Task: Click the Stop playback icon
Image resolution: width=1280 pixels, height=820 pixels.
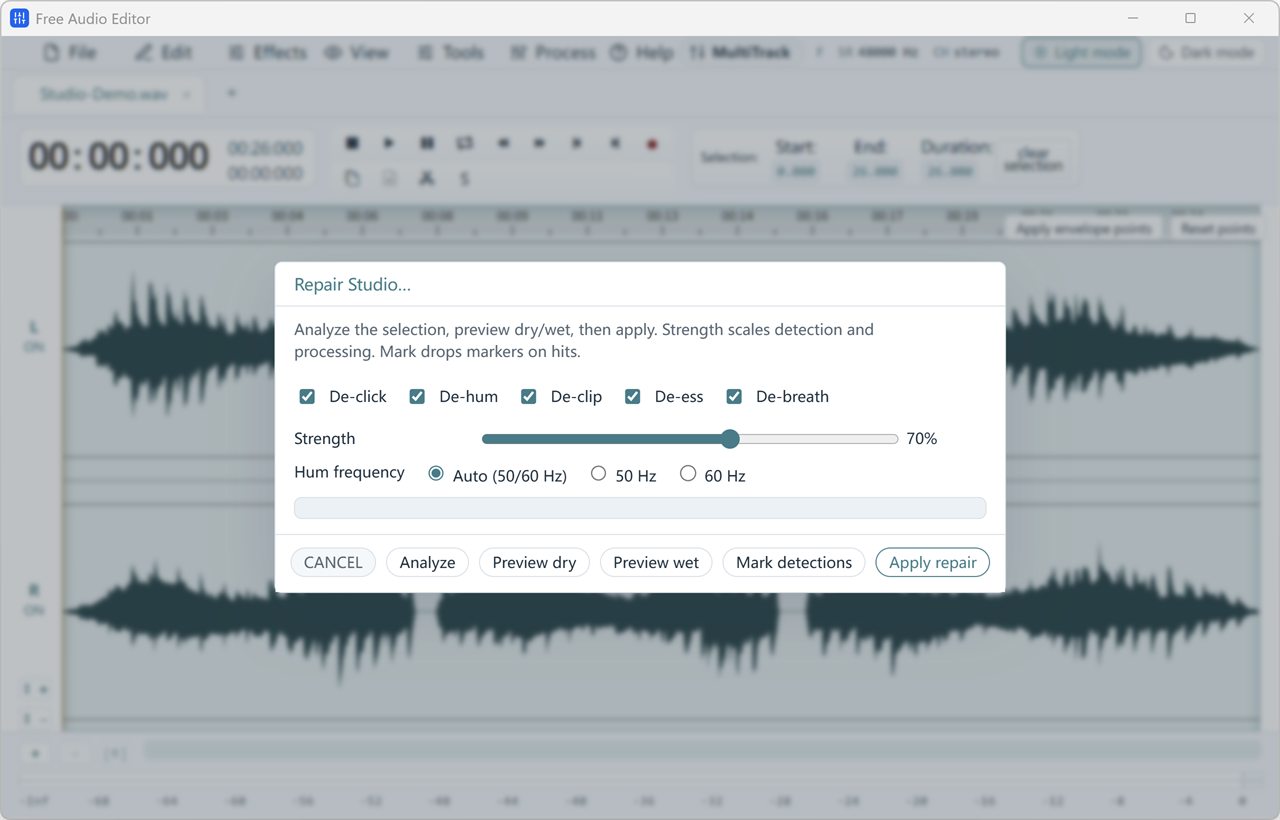Action: [352, 144]
